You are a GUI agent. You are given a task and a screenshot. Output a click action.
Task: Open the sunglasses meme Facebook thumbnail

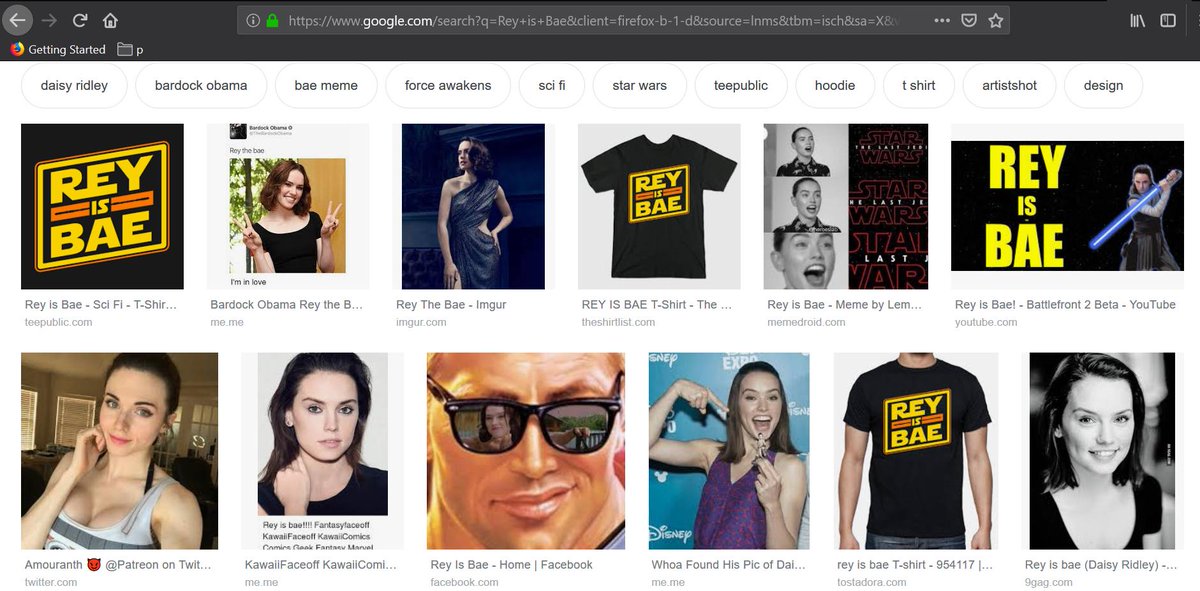coord(526,451)
